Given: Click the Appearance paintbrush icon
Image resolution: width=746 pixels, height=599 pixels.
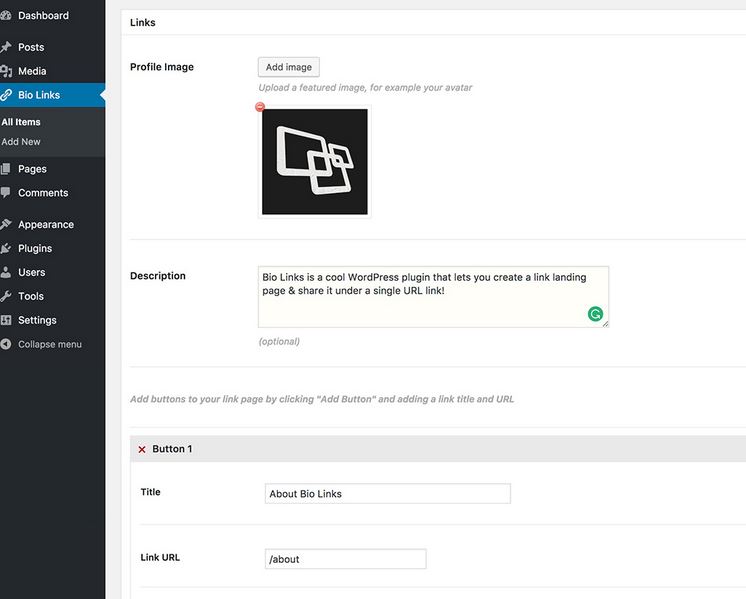Looking at the screenshot, I should (x=6, y=224).
